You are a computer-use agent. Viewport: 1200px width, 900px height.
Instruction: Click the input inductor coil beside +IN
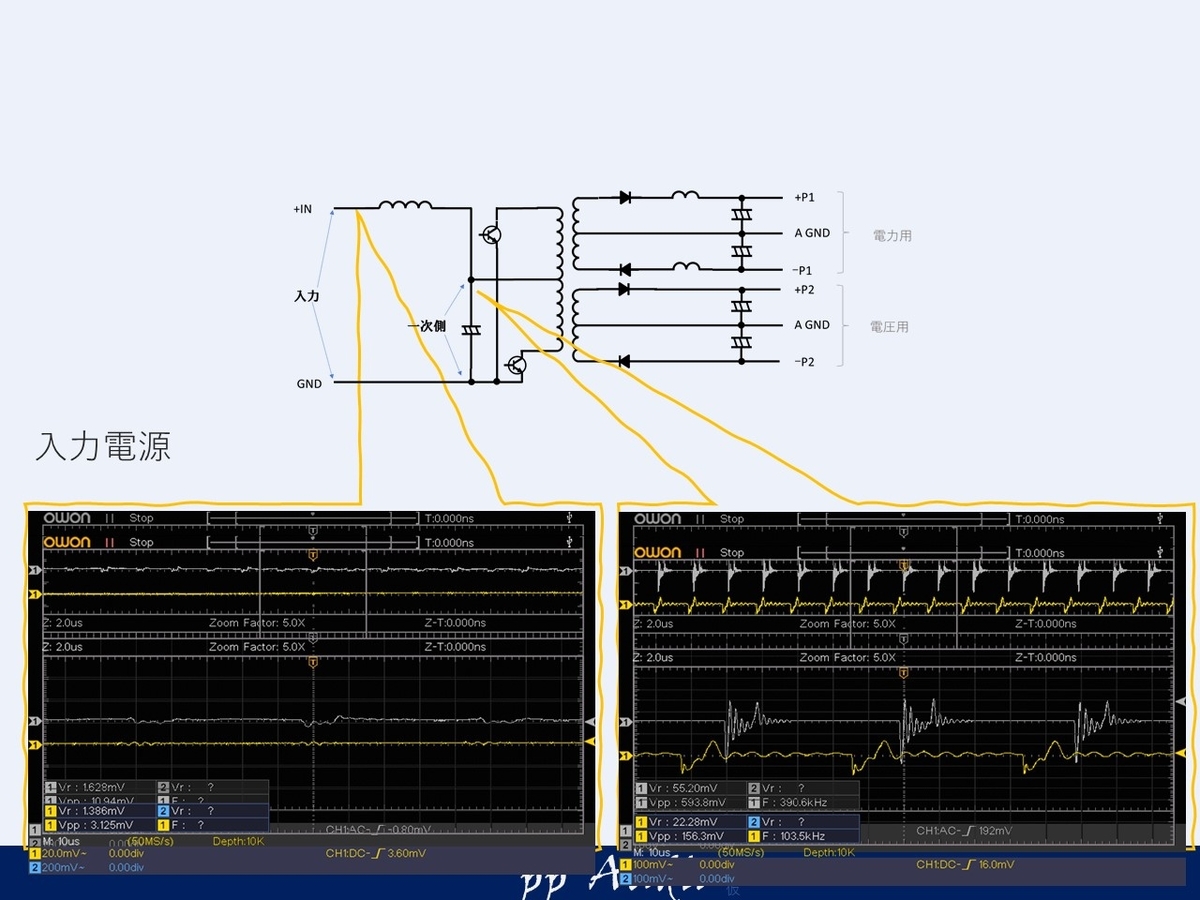[405, 205]
